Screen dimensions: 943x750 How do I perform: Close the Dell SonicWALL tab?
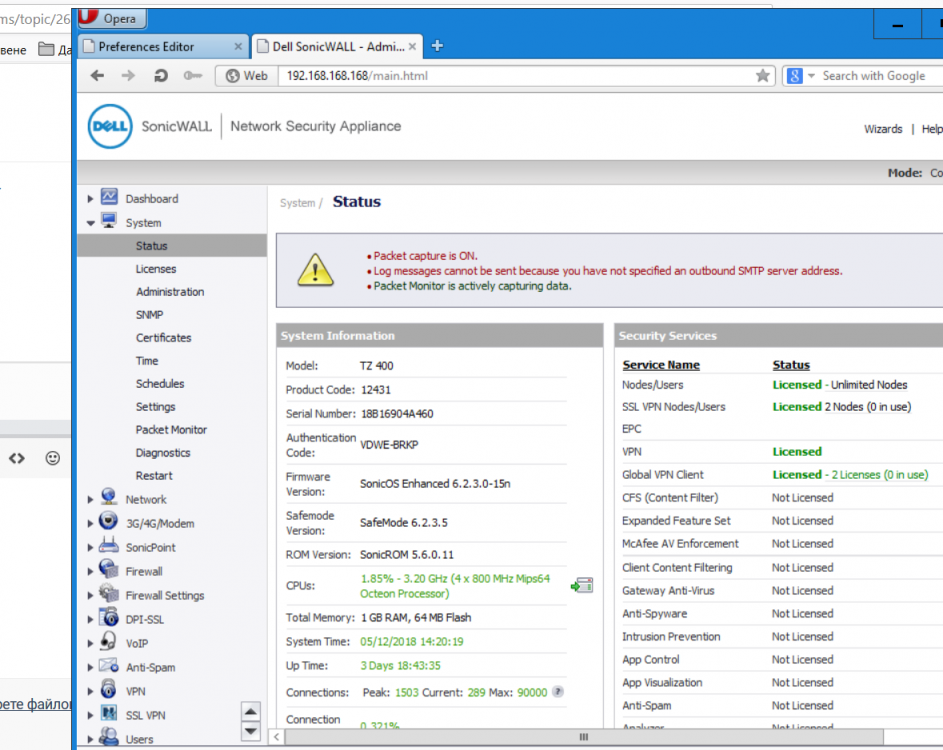[x=412, y=46]
